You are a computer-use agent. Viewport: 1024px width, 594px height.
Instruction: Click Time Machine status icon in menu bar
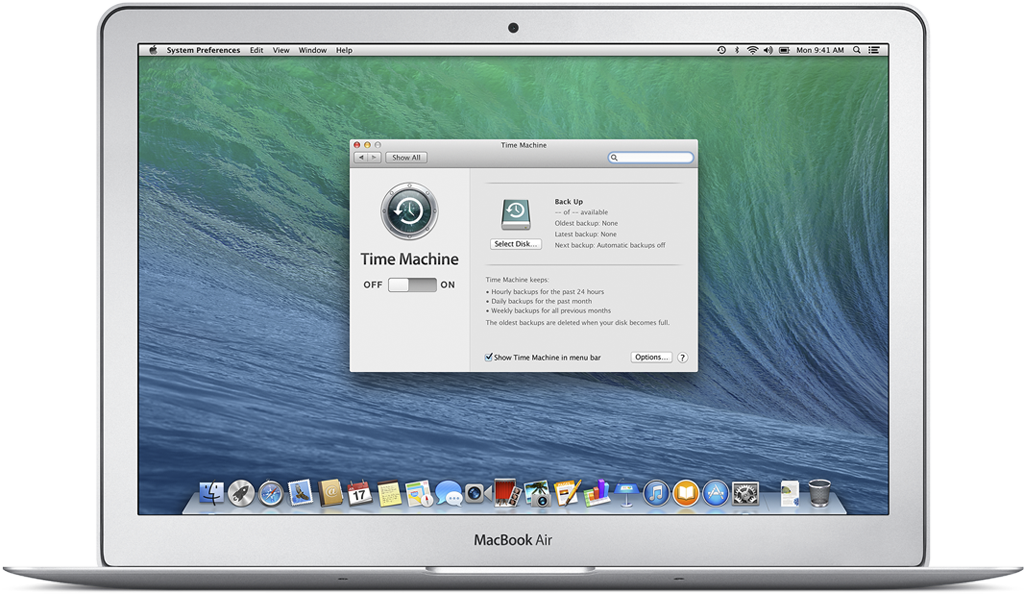(x=722, y=50)
